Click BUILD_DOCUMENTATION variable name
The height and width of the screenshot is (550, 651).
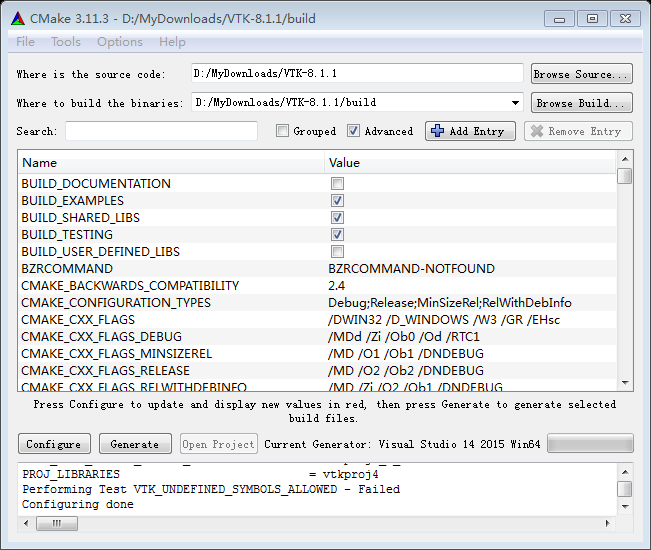point(96,183)
